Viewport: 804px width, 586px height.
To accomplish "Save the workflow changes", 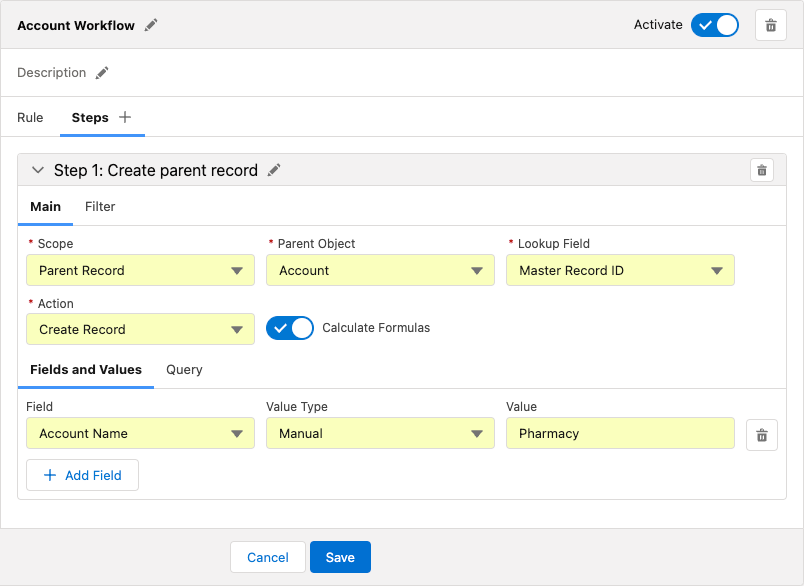I will [340, 559].
